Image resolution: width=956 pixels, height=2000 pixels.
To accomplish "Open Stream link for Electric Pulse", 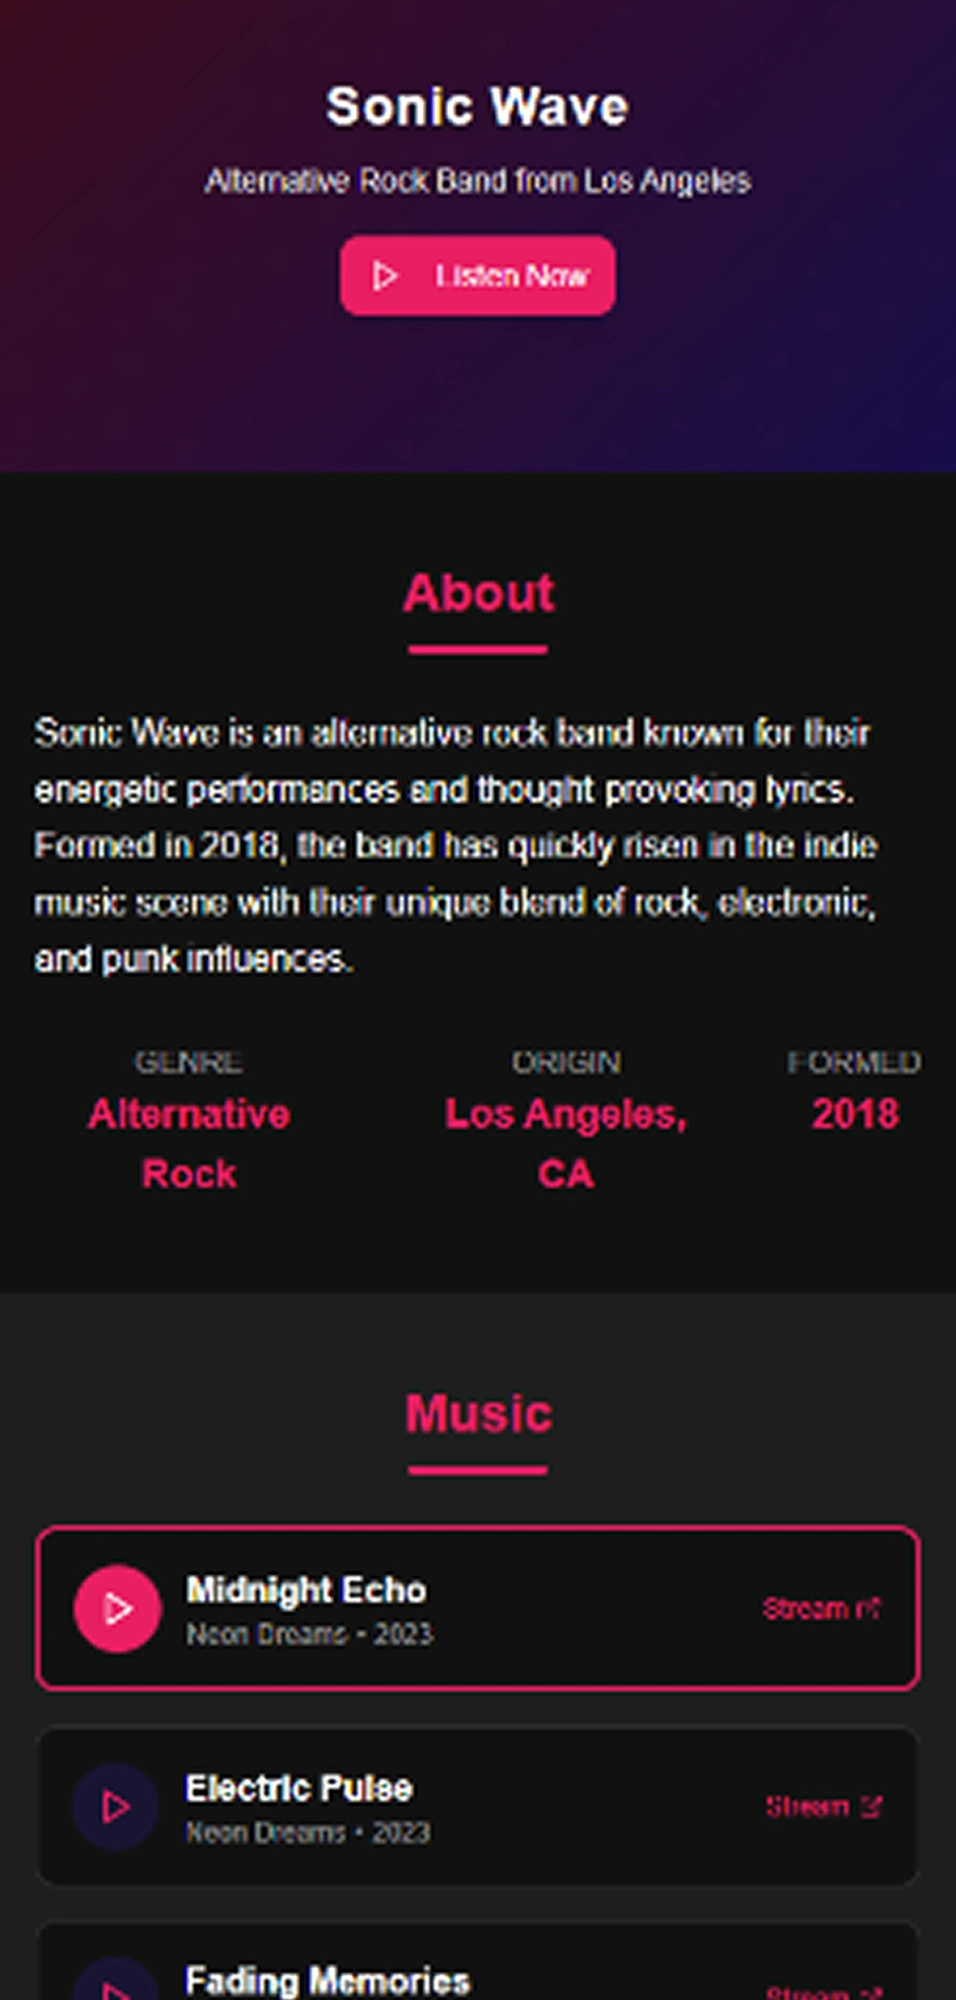I will pyautogui.click(x=823, y=1806).
